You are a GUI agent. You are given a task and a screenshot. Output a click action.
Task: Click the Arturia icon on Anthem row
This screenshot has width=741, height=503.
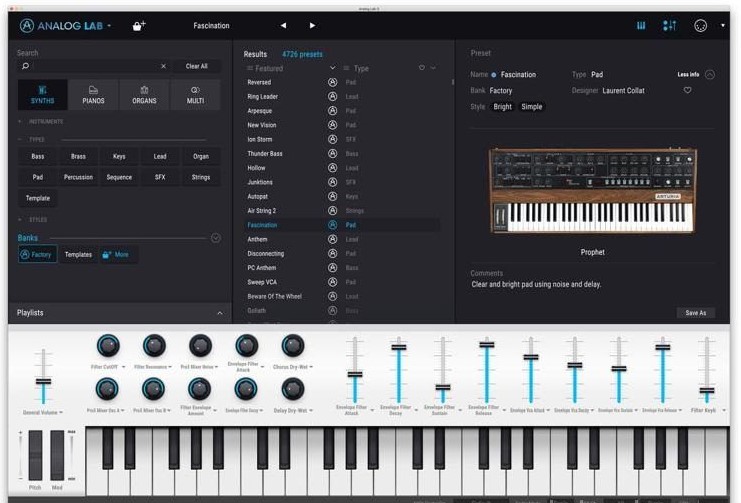[332, 239]
